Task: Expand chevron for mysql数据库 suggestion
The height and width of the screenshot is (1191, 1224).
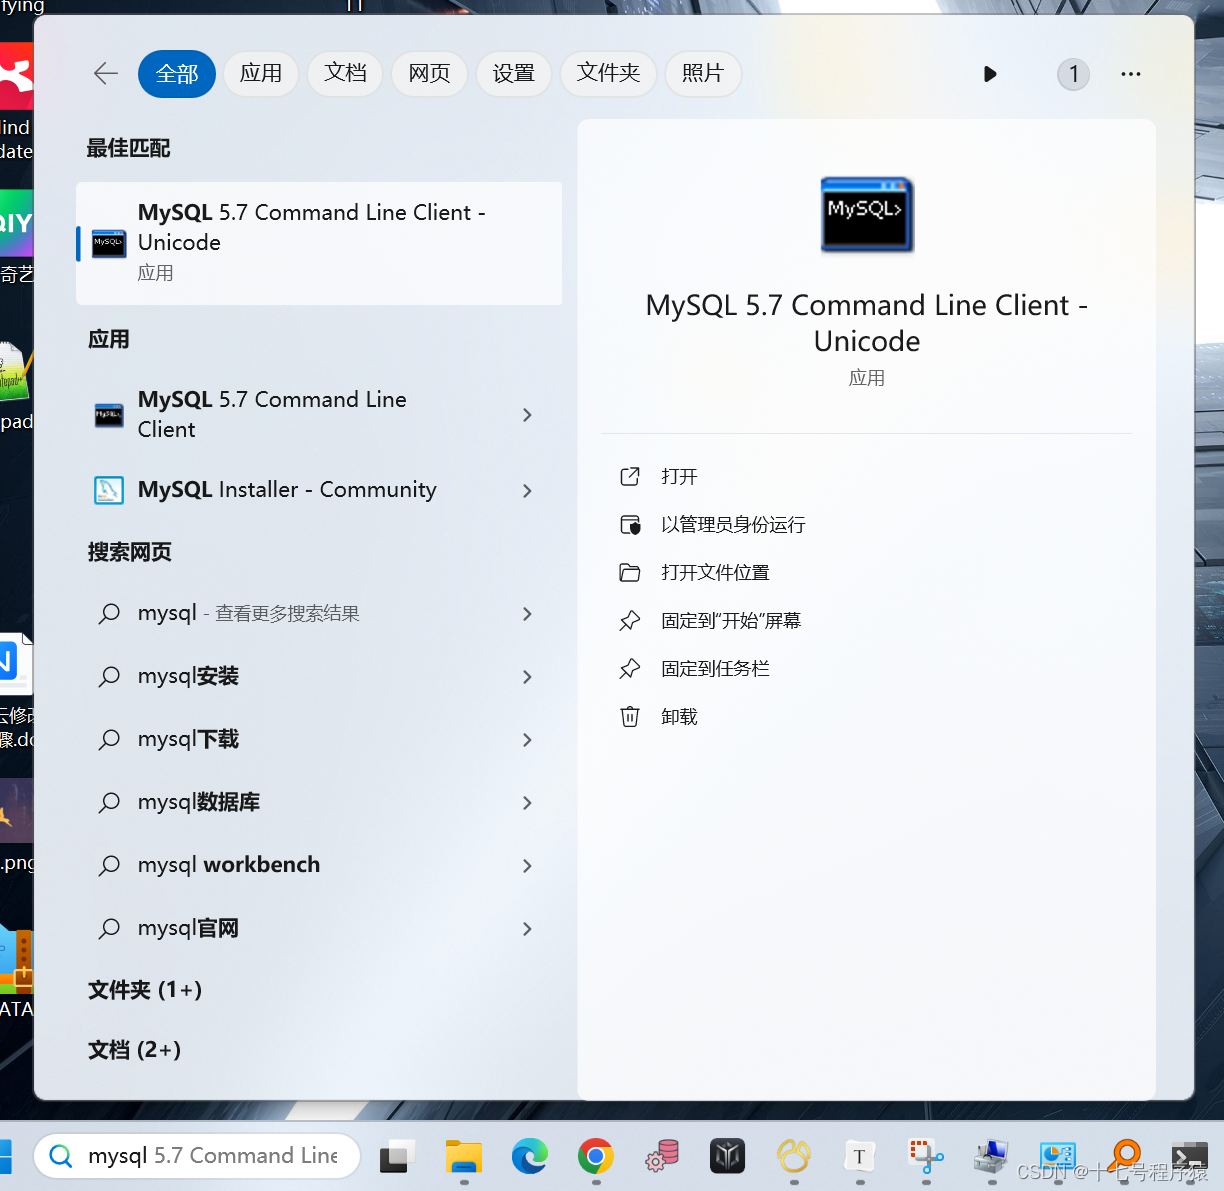Action: (x=527, y=803)
